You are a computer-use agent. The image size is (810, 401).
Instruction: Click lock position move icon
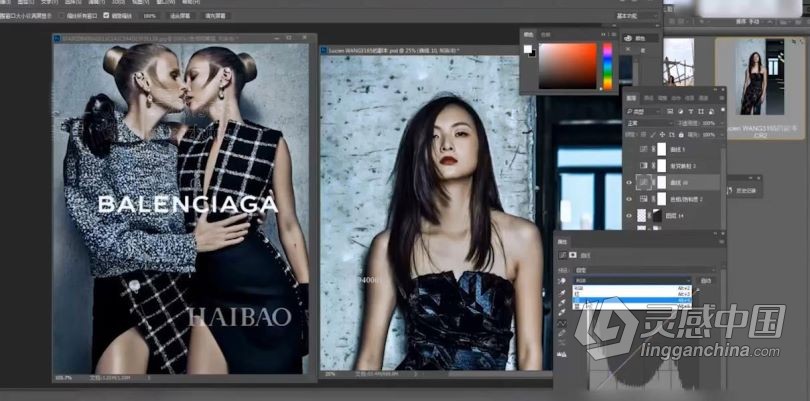click(x=662, y=134)
